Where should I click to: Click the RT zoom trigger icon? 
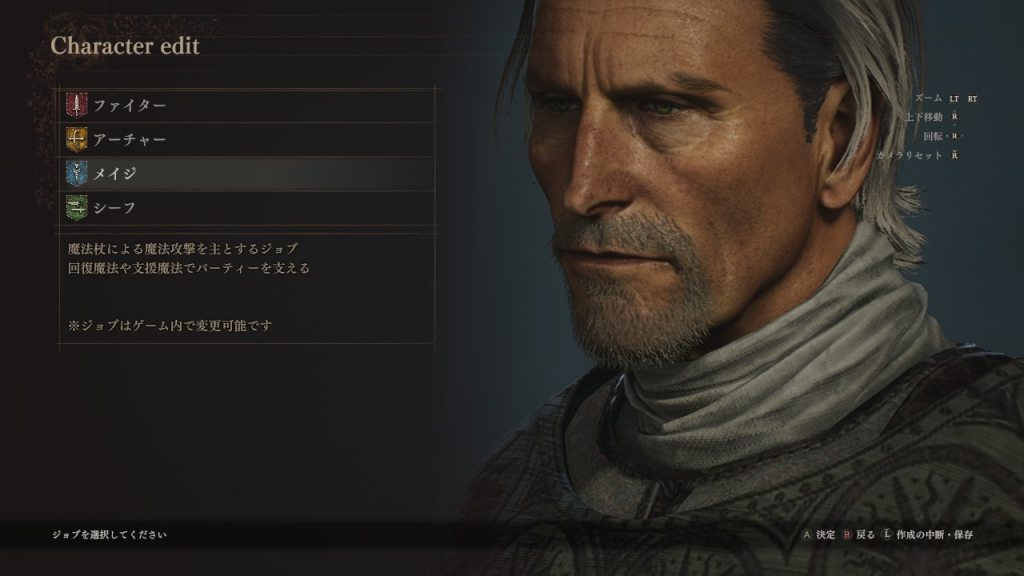(972, 99)
